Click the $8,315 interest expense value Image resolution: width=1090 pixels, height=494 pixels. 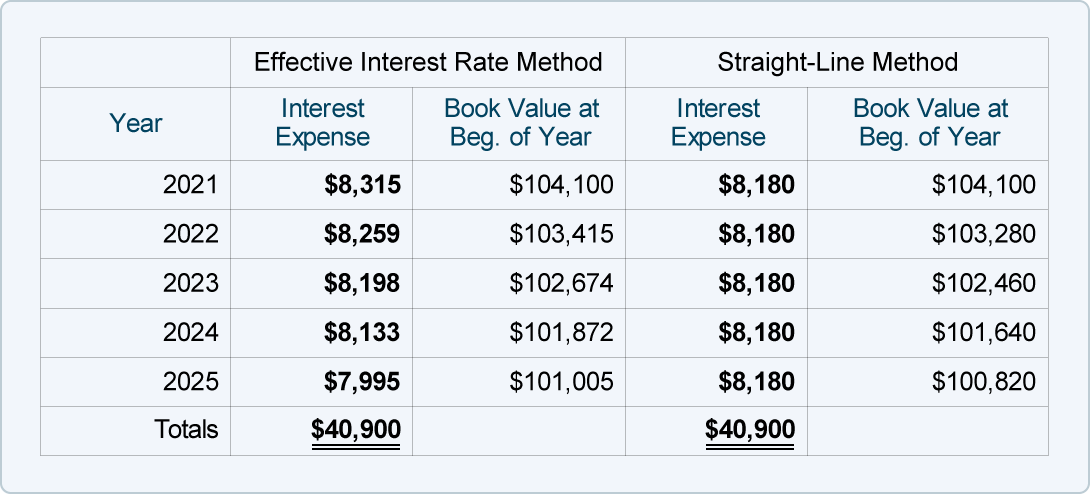pyautogui.click(x=362, y=185)
